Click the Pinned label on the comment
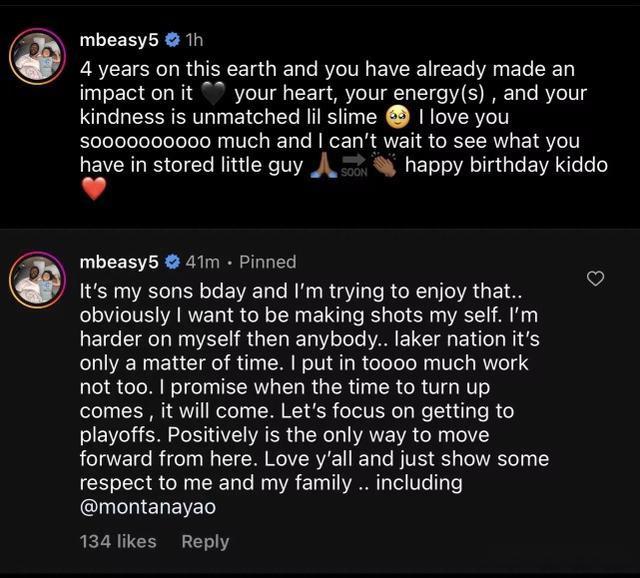 coord(267,262)
